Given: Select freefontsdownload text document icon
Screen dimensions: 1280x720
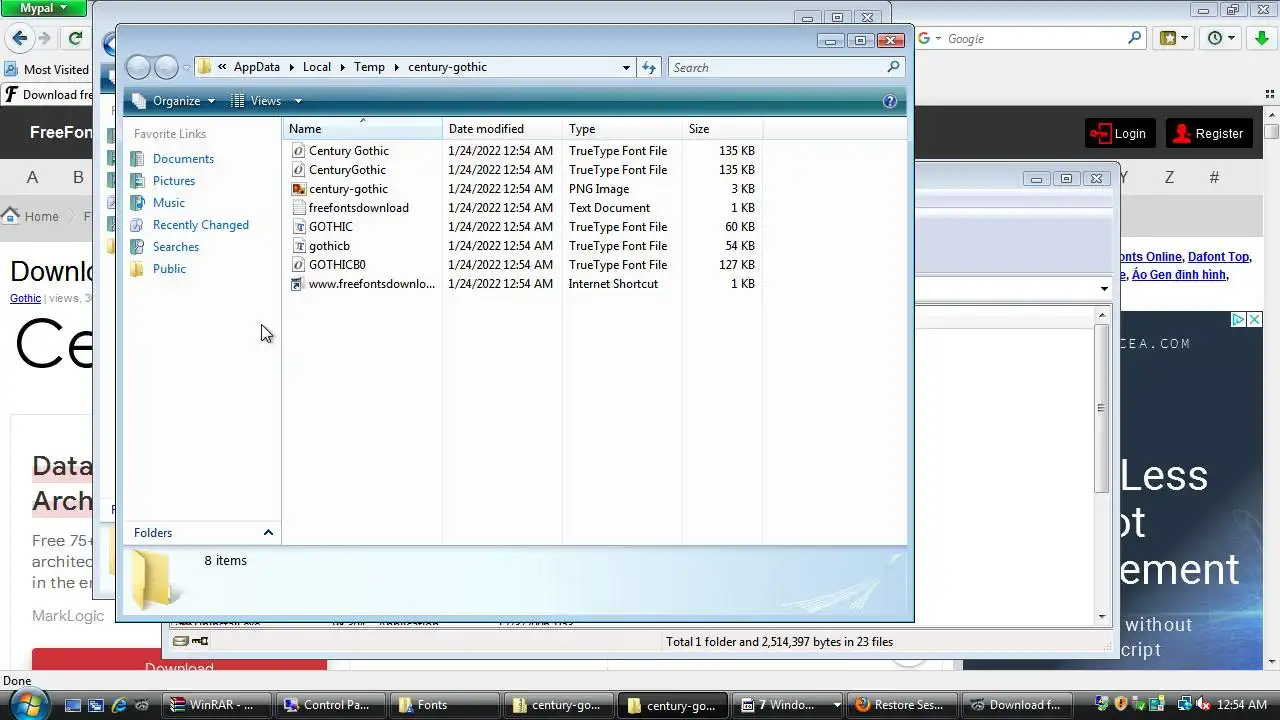Looking at the screenshot, I should (298, 208).
